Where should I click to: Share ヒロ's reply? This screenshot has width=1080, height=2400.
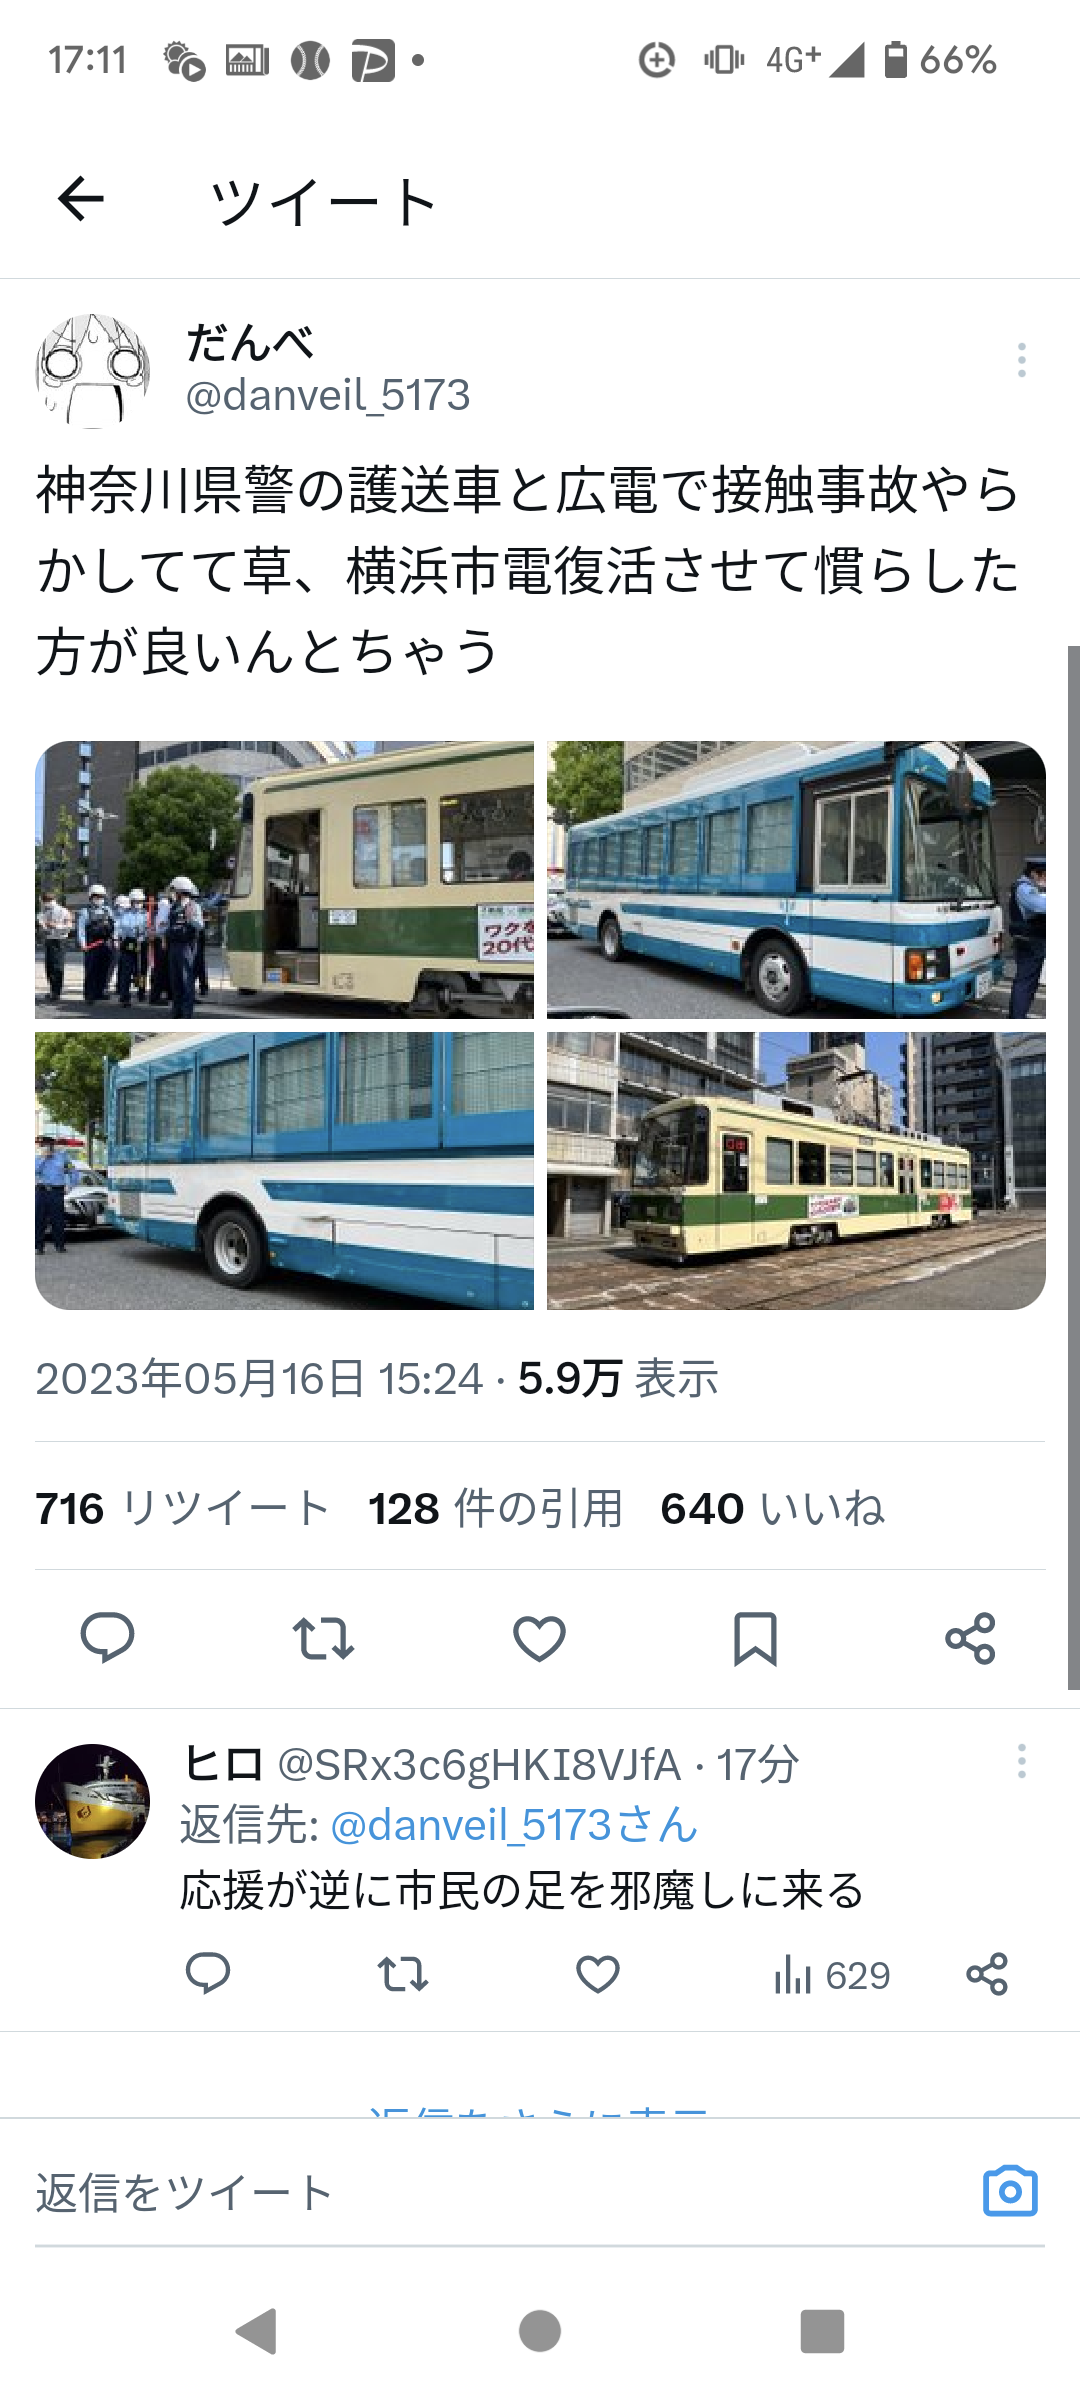pyautogui.click(x=987, y=1974)
